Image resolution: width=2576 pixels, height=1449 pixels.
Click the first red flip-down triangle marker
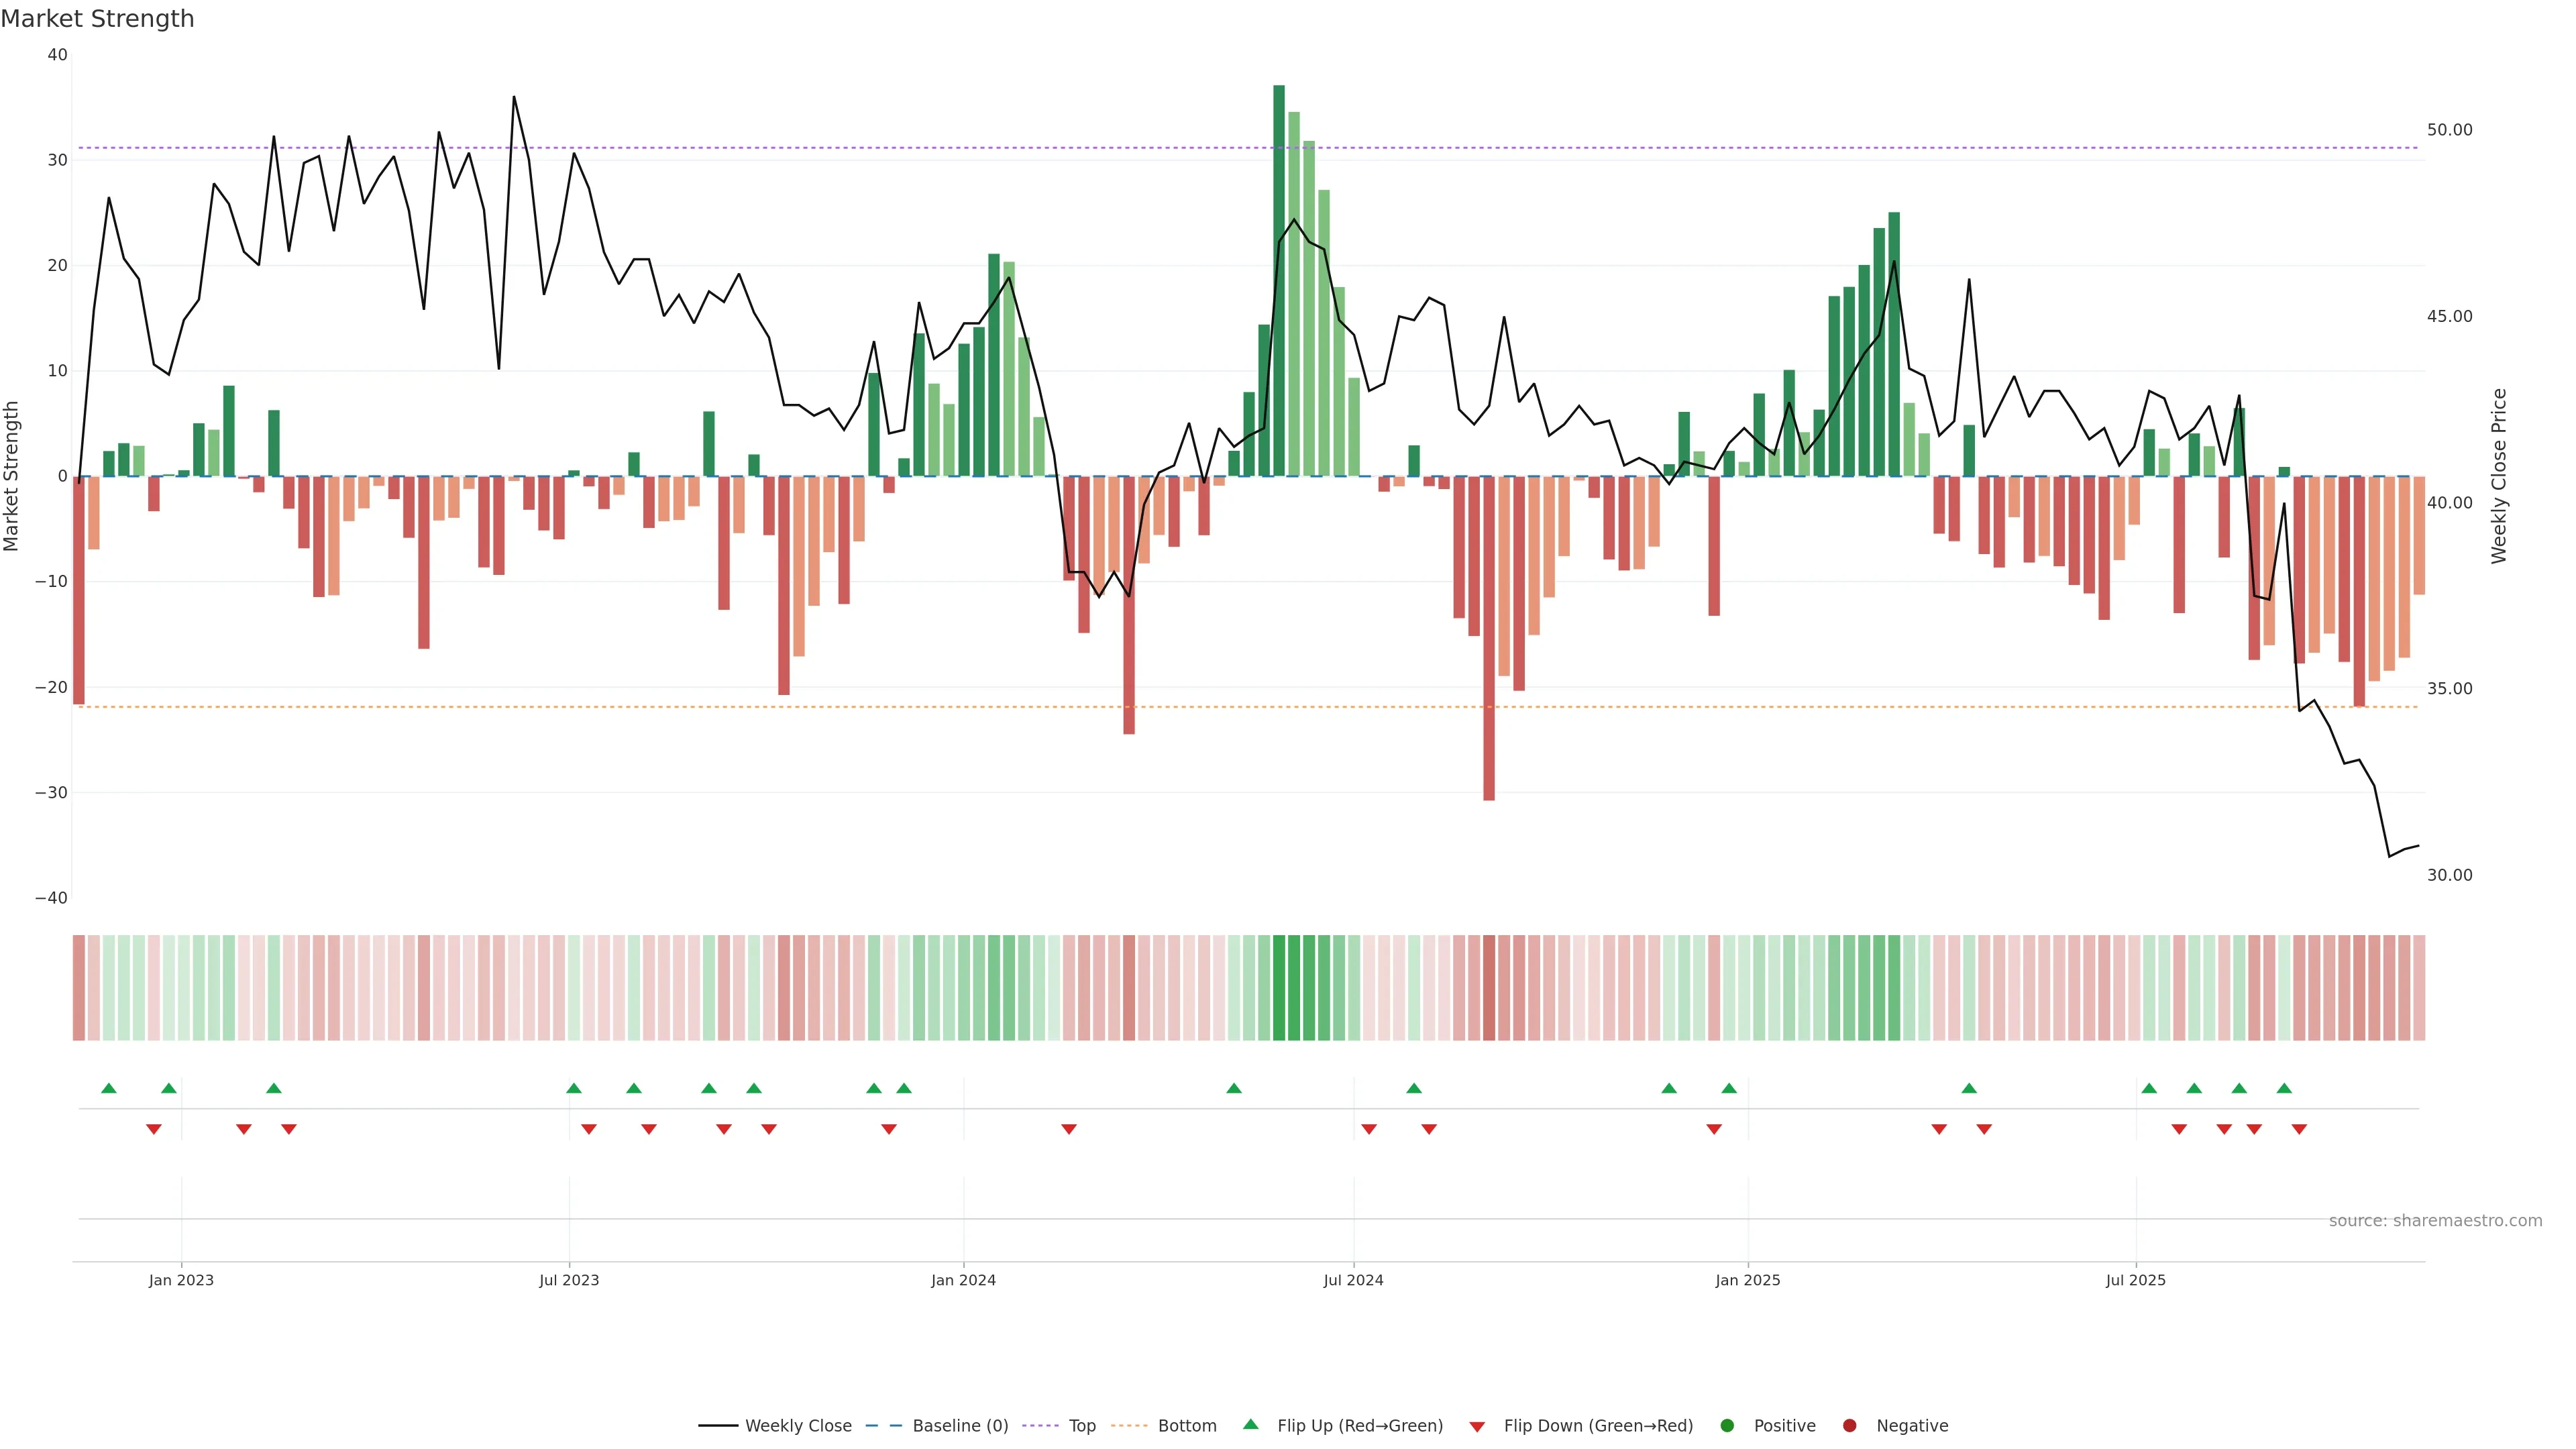point(154,1129)
